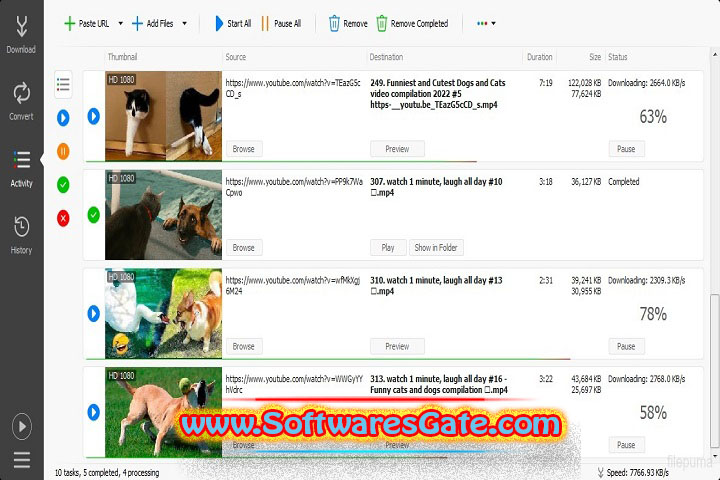Image resolution: width=720 pixels, height=480 pixels.
Task: Open the Convert section in sidebar
Action: 21,102
